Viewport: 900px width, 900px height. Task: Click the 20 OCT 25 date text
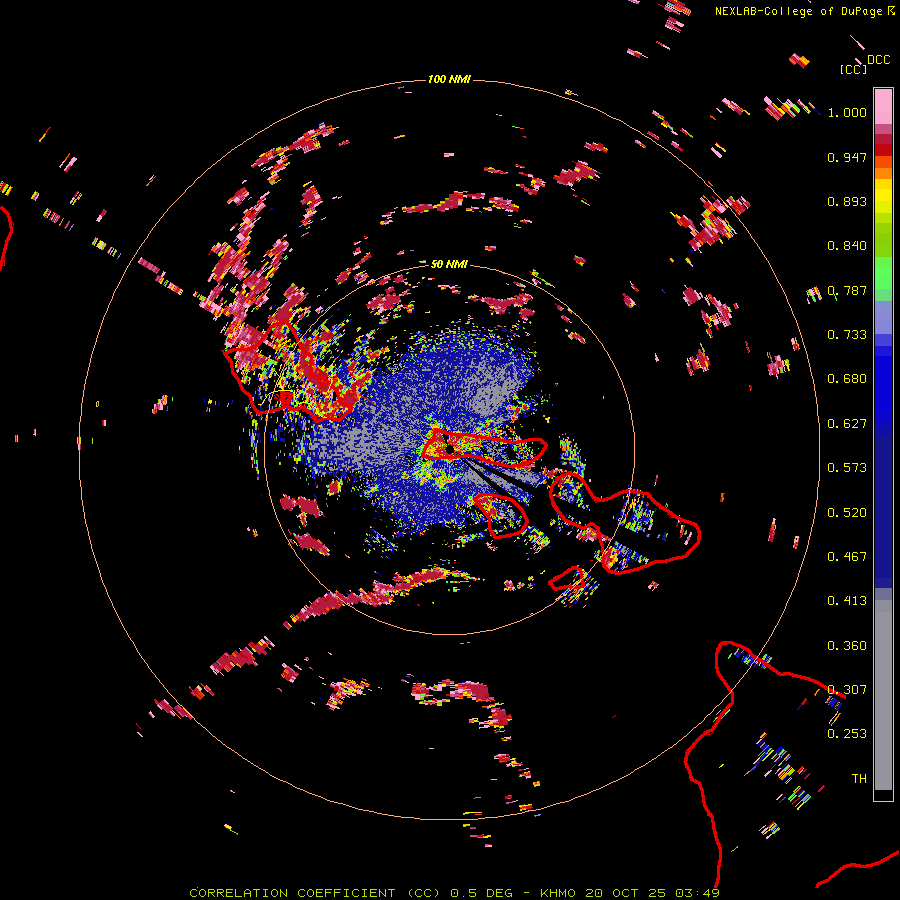[626, 893]
